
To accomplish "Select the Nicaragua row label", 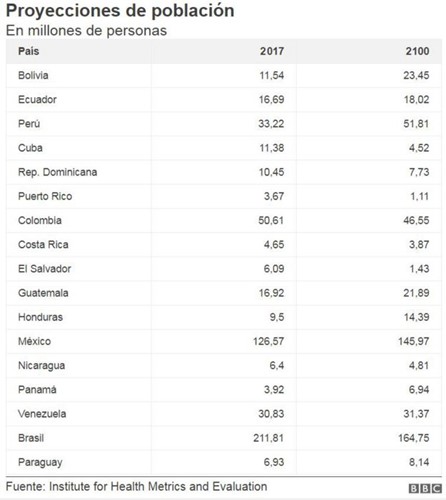I will coord(41,366).
